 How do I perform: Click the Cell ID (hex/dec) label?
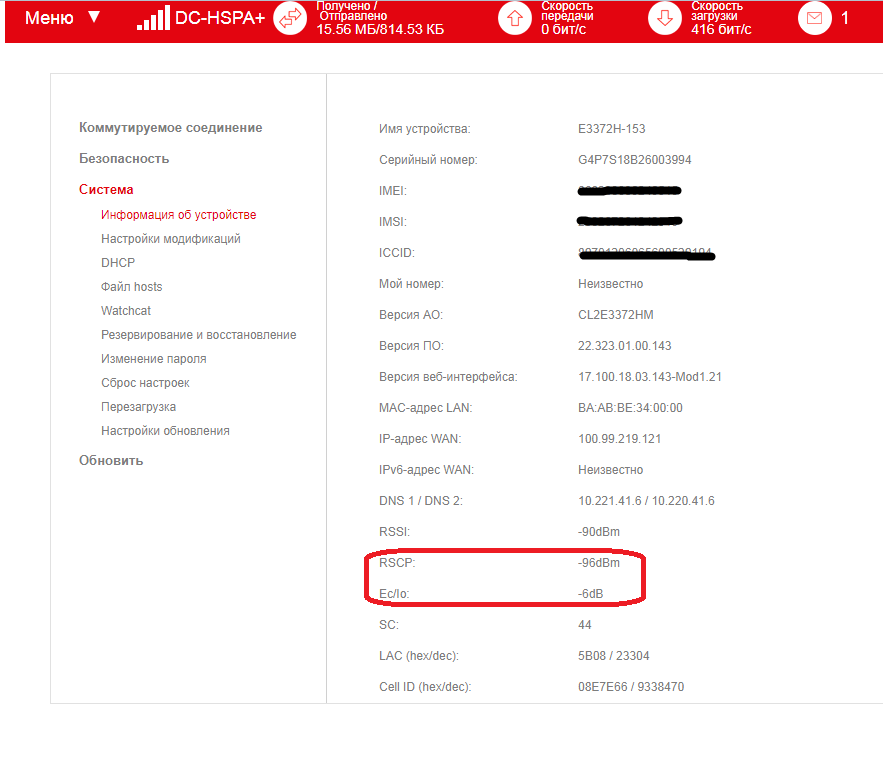(x=425, y=686)
